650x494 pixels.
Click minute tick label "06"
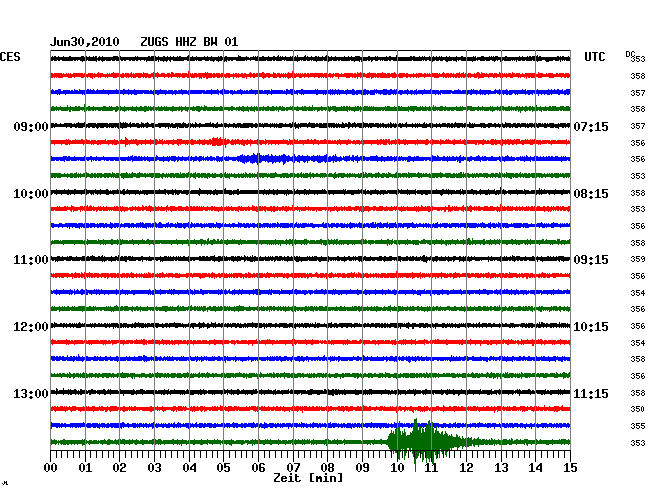click(258, 467)
